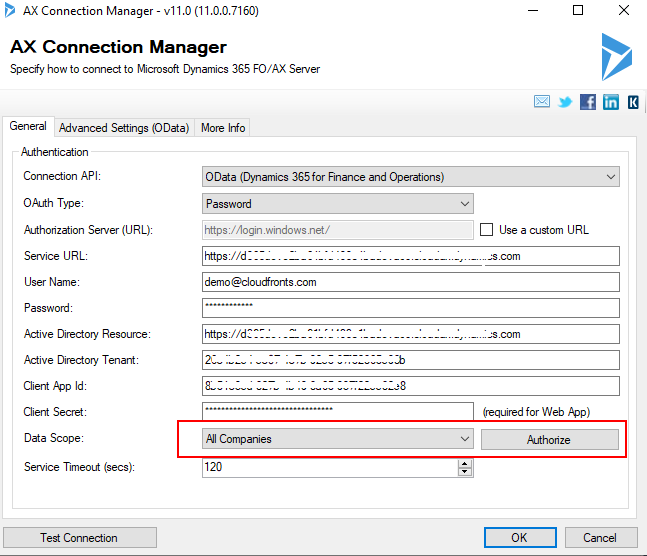The width and height of the screenshot is (647, 556).
Task: Click the disabled Authorization Server URL field
Action: click(338, 230)
